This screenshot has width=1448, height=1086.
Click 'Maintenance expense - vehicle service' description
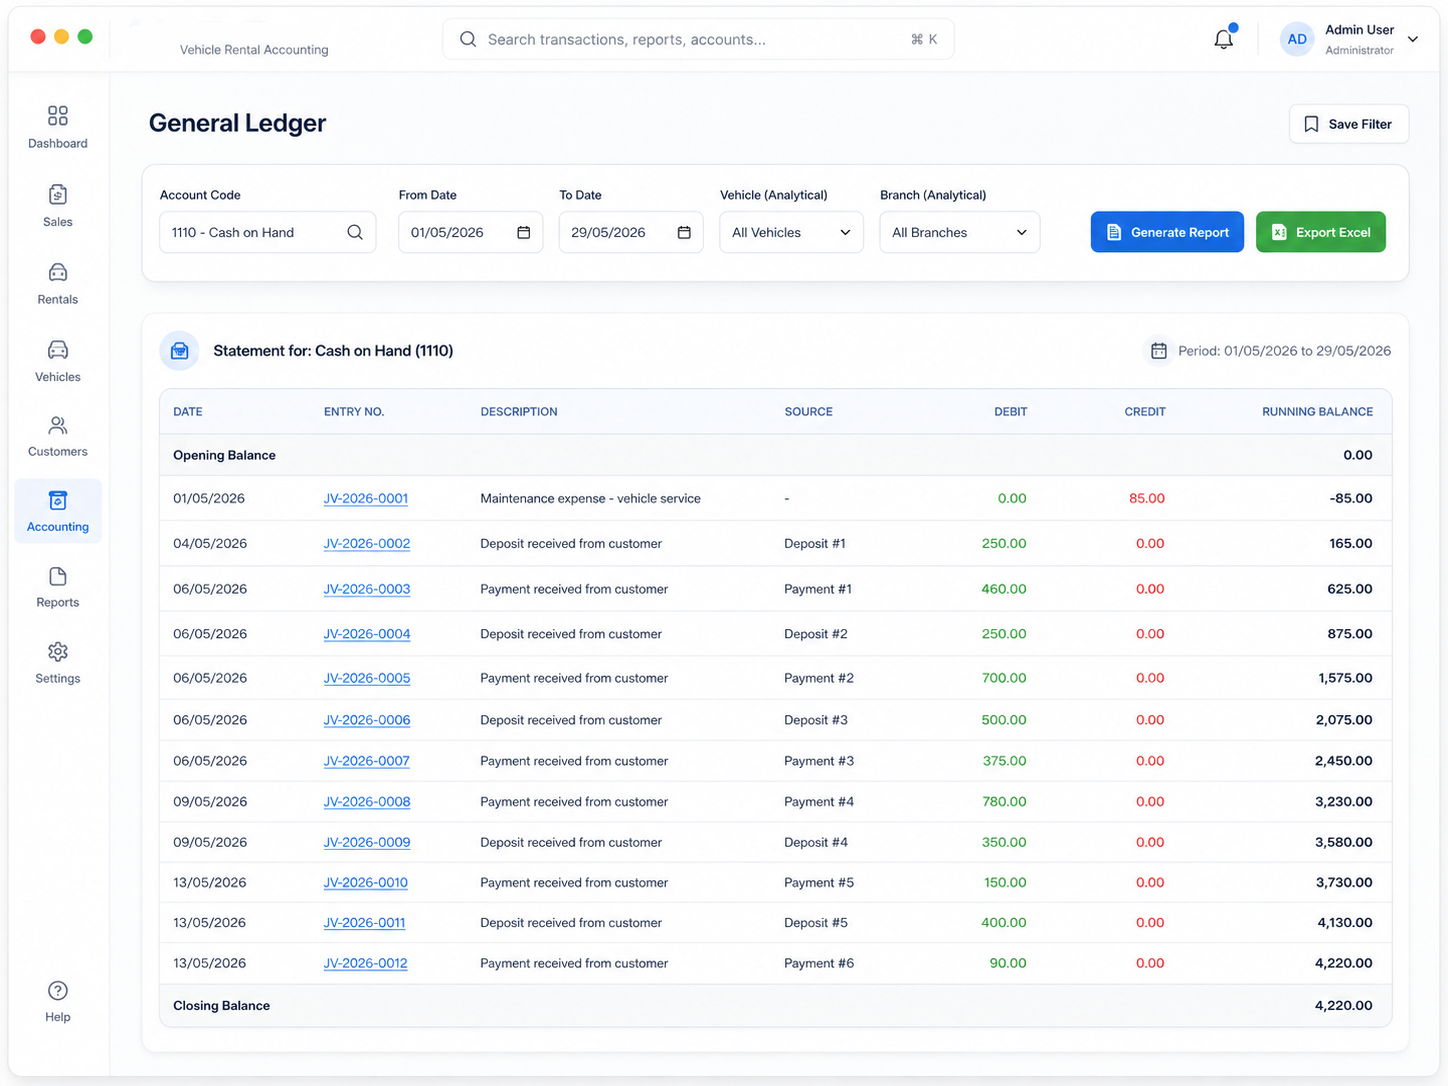(590, 498)
